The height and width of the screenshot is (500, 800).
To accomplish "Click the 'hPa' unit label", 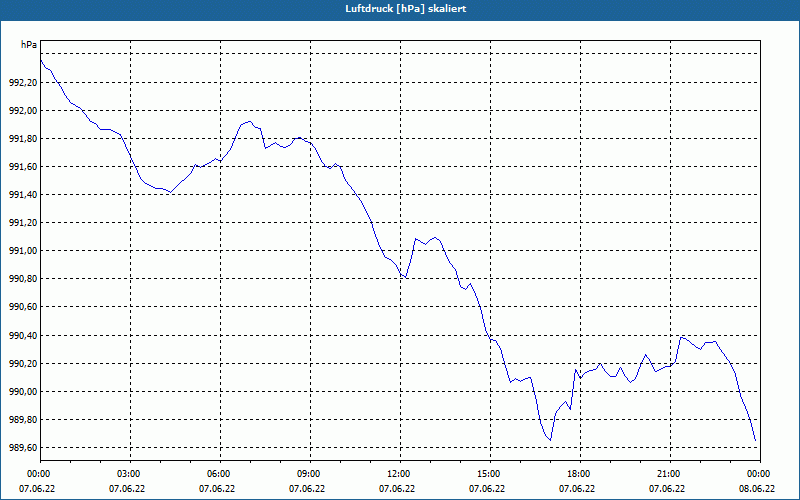I will point(29,45).
